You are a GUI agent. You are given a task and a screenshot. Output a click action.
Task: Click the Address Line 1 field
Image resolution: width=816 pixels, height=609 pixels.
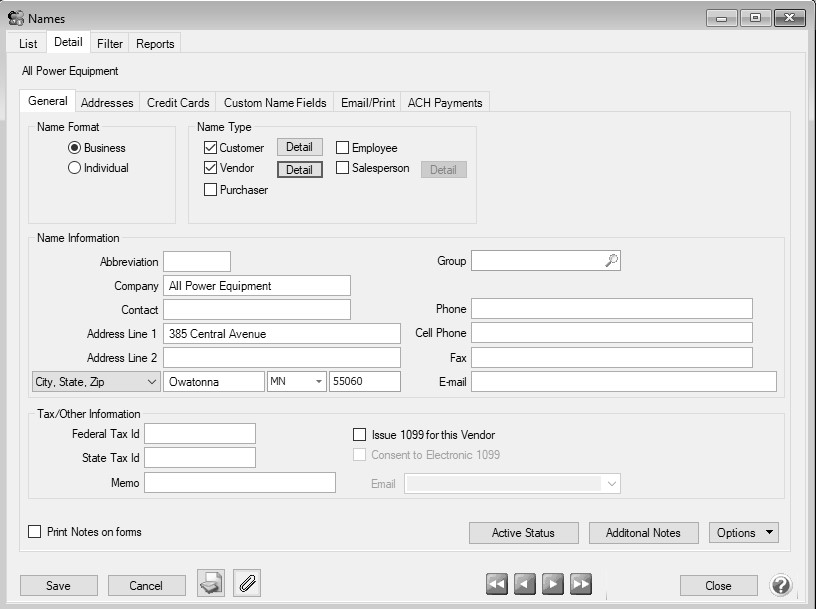point(282,333)
